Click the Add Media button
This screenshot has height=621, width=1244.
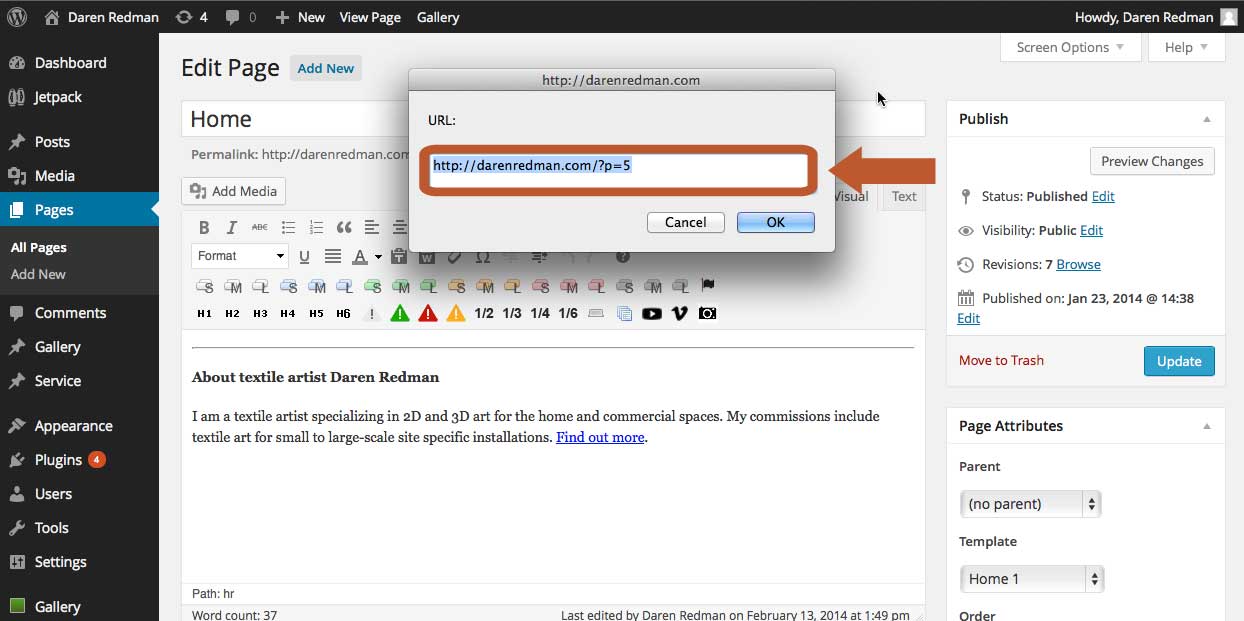pos(234,191)
